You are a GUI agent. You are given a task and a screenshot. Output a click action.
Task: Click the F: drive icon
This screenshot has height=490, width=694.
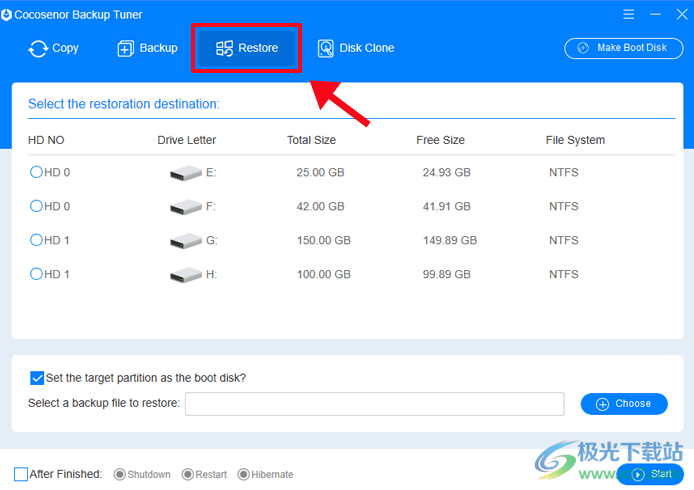[x=185, y=207]
